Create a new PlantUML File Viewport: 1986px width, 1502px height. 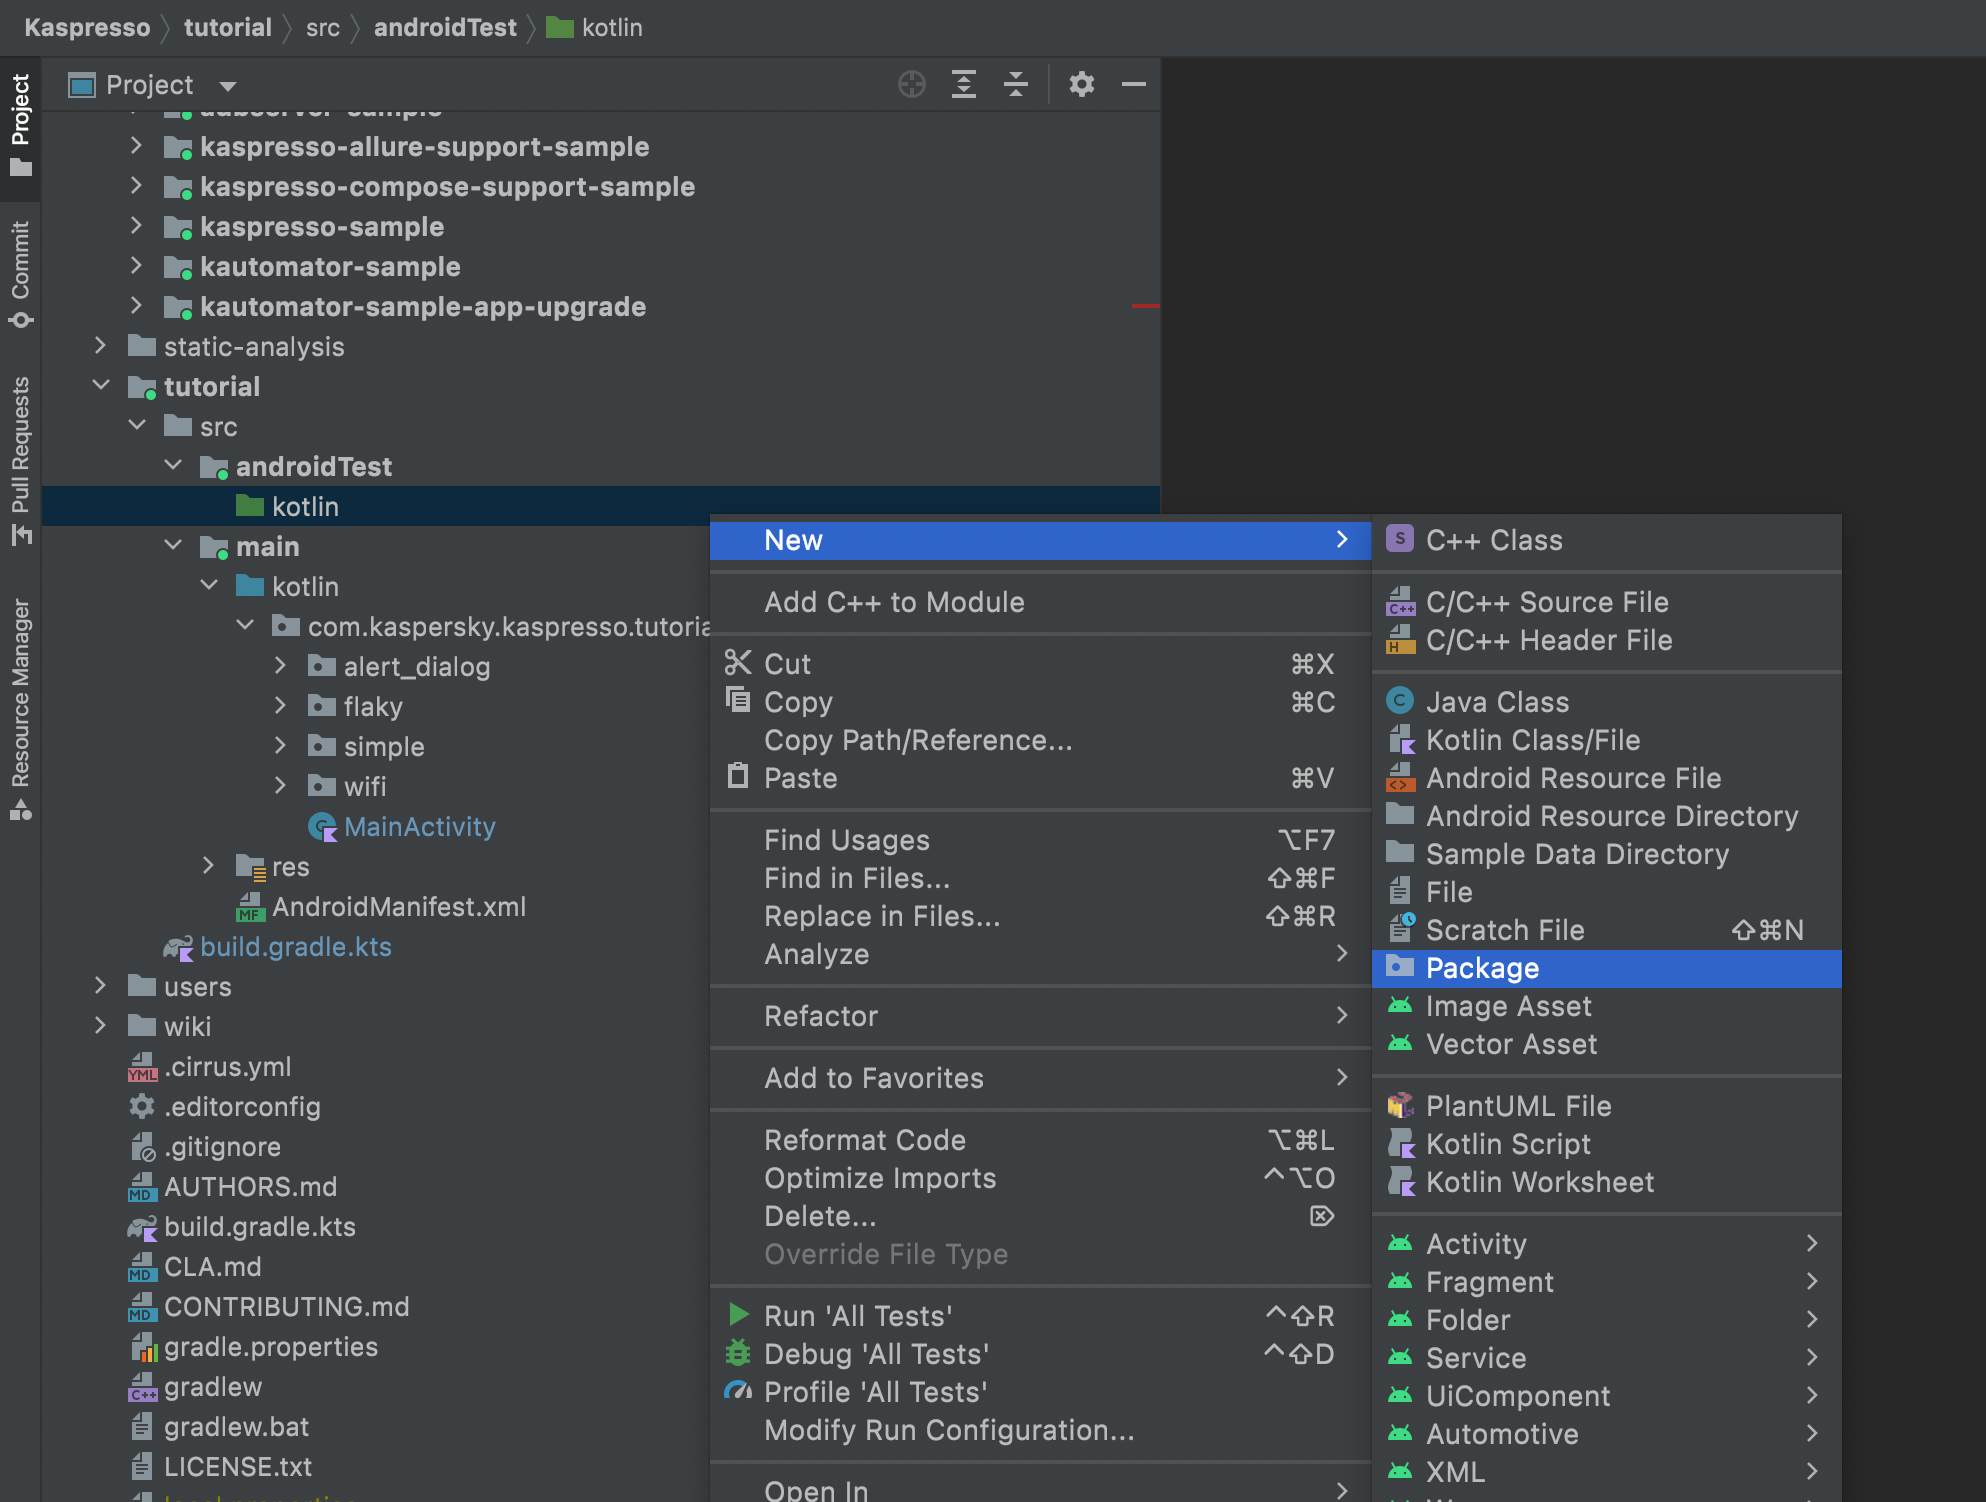pos(1607,1106)
